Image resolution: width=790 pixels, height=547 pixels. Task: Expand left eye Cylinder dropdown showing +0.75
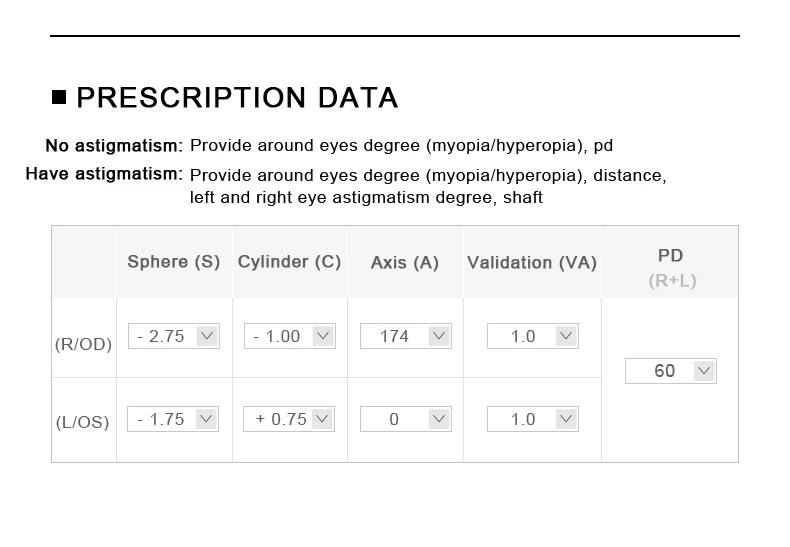(x=289, y=419)
